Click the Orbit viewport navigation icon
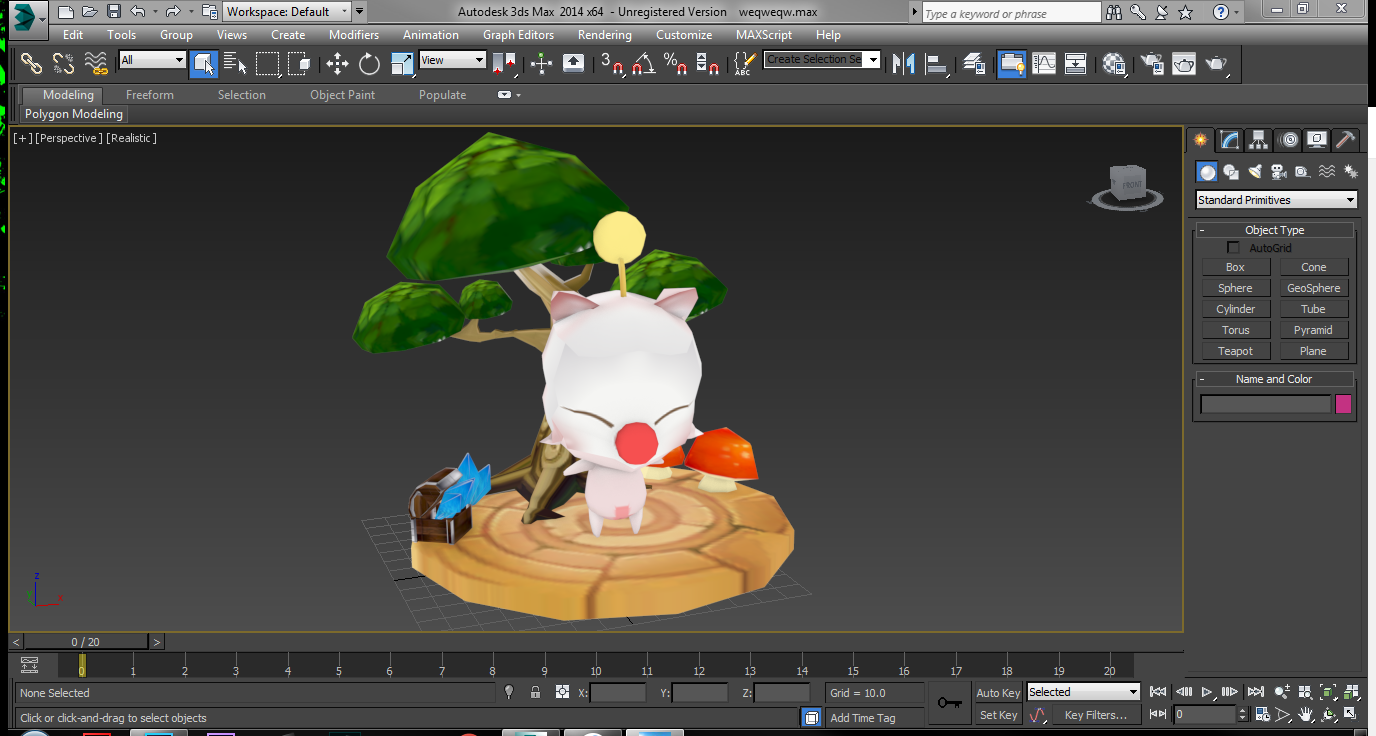Viewport: 1376px width, 736px height. (1329, 715)
